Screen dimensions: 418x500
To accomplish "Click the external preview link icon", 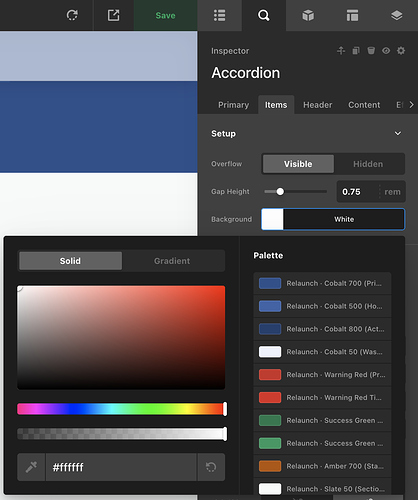I will (113, 15).
